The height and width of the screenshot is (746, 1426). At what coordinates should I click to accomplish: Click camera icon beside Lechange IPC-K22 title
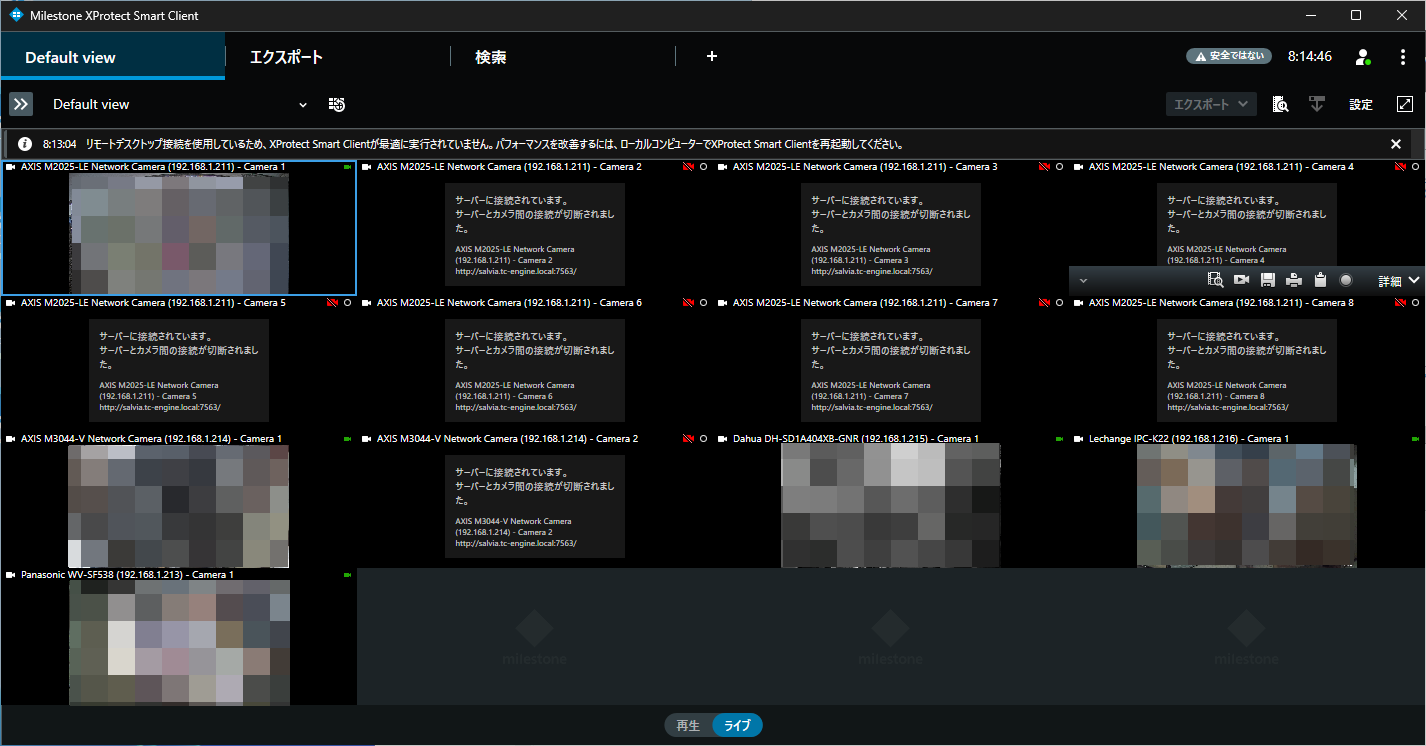[x=1079, y=439]
